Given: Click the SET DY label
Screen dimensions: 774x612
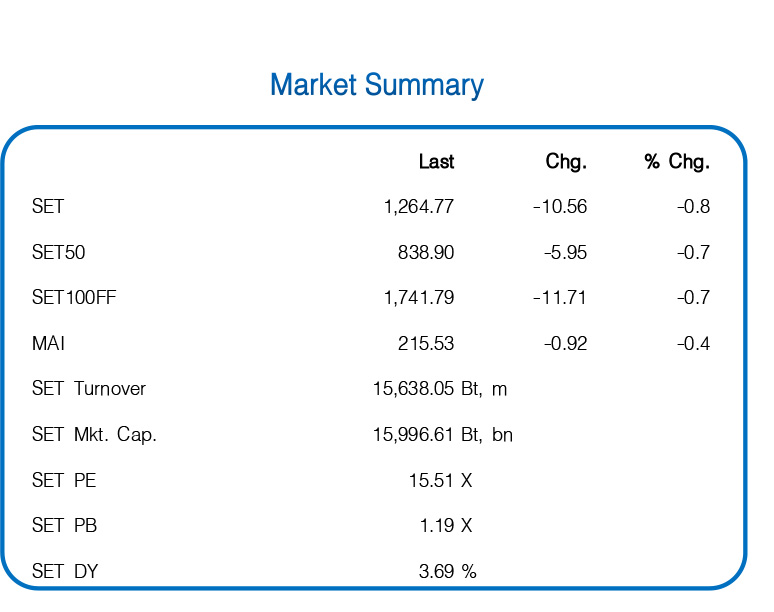Looking at the screenshot, I should [65, 572].
